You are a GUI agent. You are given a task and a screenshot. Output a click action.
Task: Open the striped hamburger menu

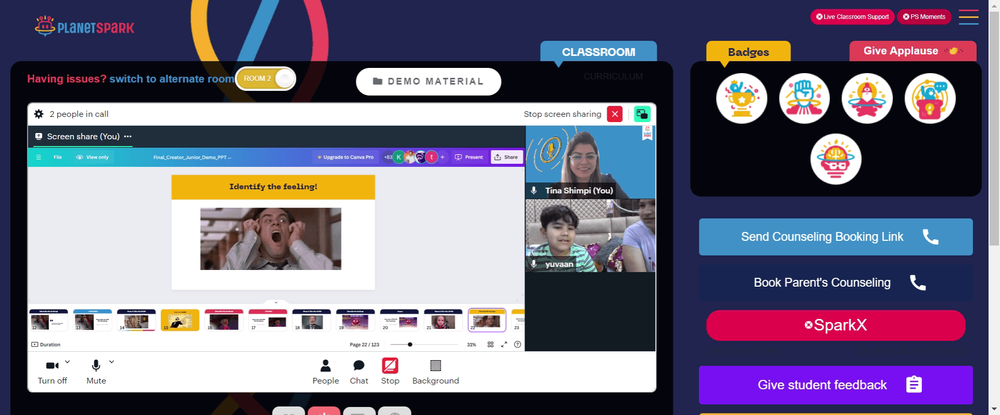968,17
